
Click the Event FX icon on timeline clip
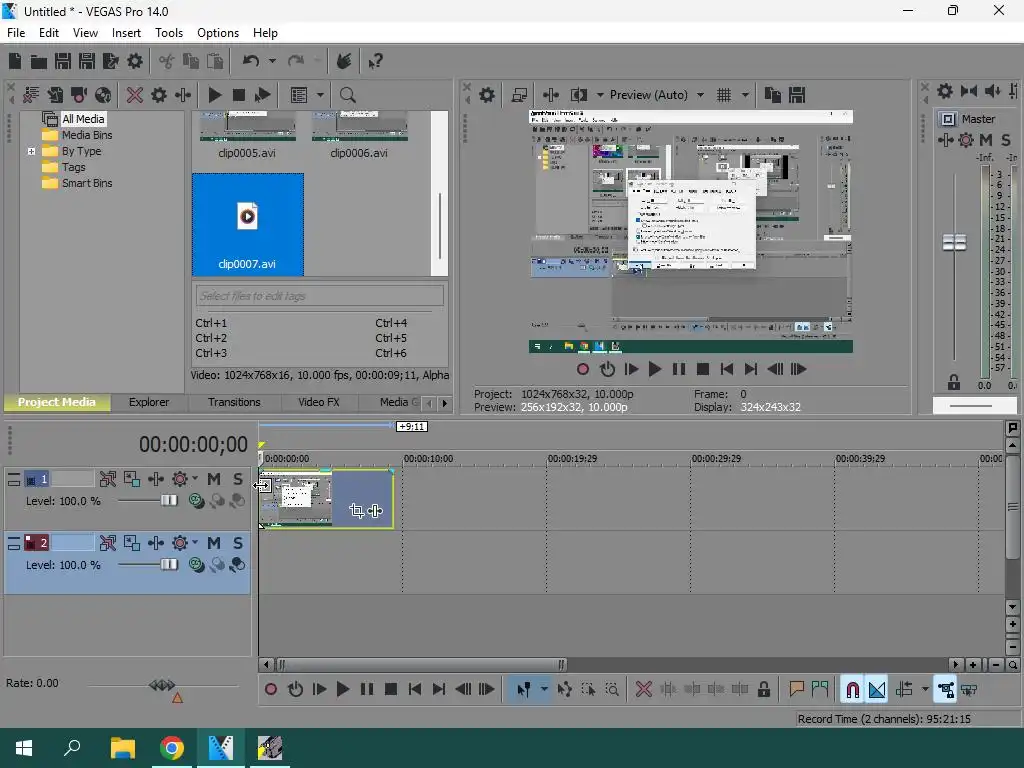375,511
